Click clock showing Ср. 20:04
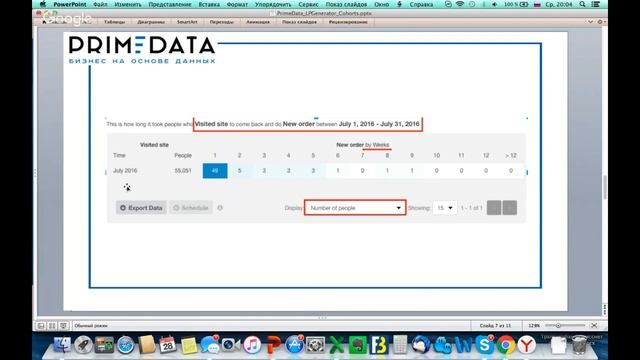This screenshot has height=360, width=640. 559,4
